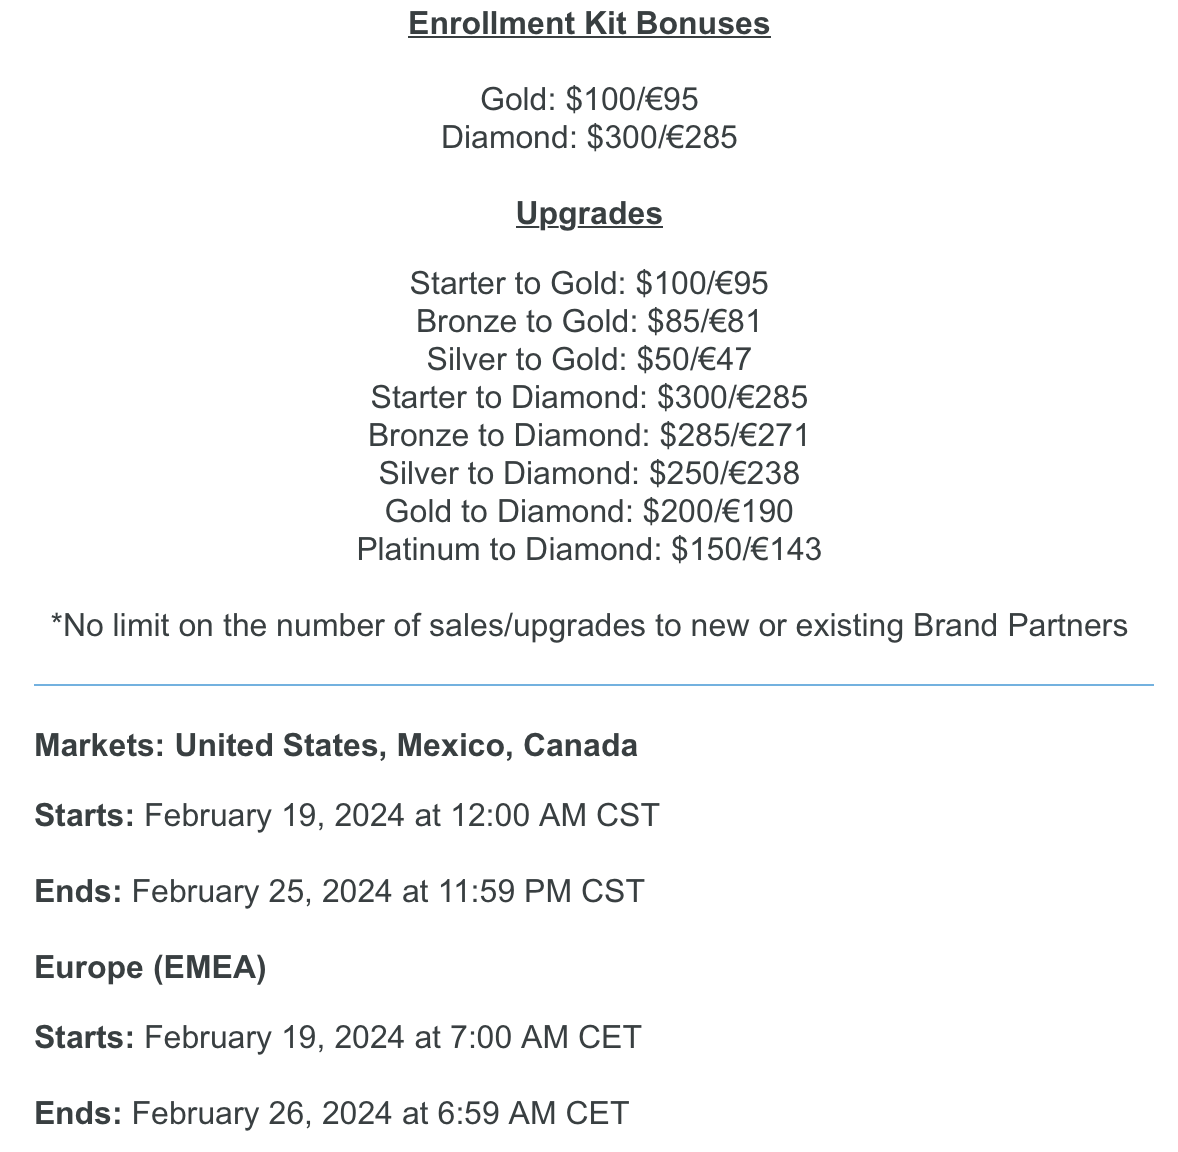
Task: Select the Diamond $300/€285 bonus line
Action: click(589, 137)
